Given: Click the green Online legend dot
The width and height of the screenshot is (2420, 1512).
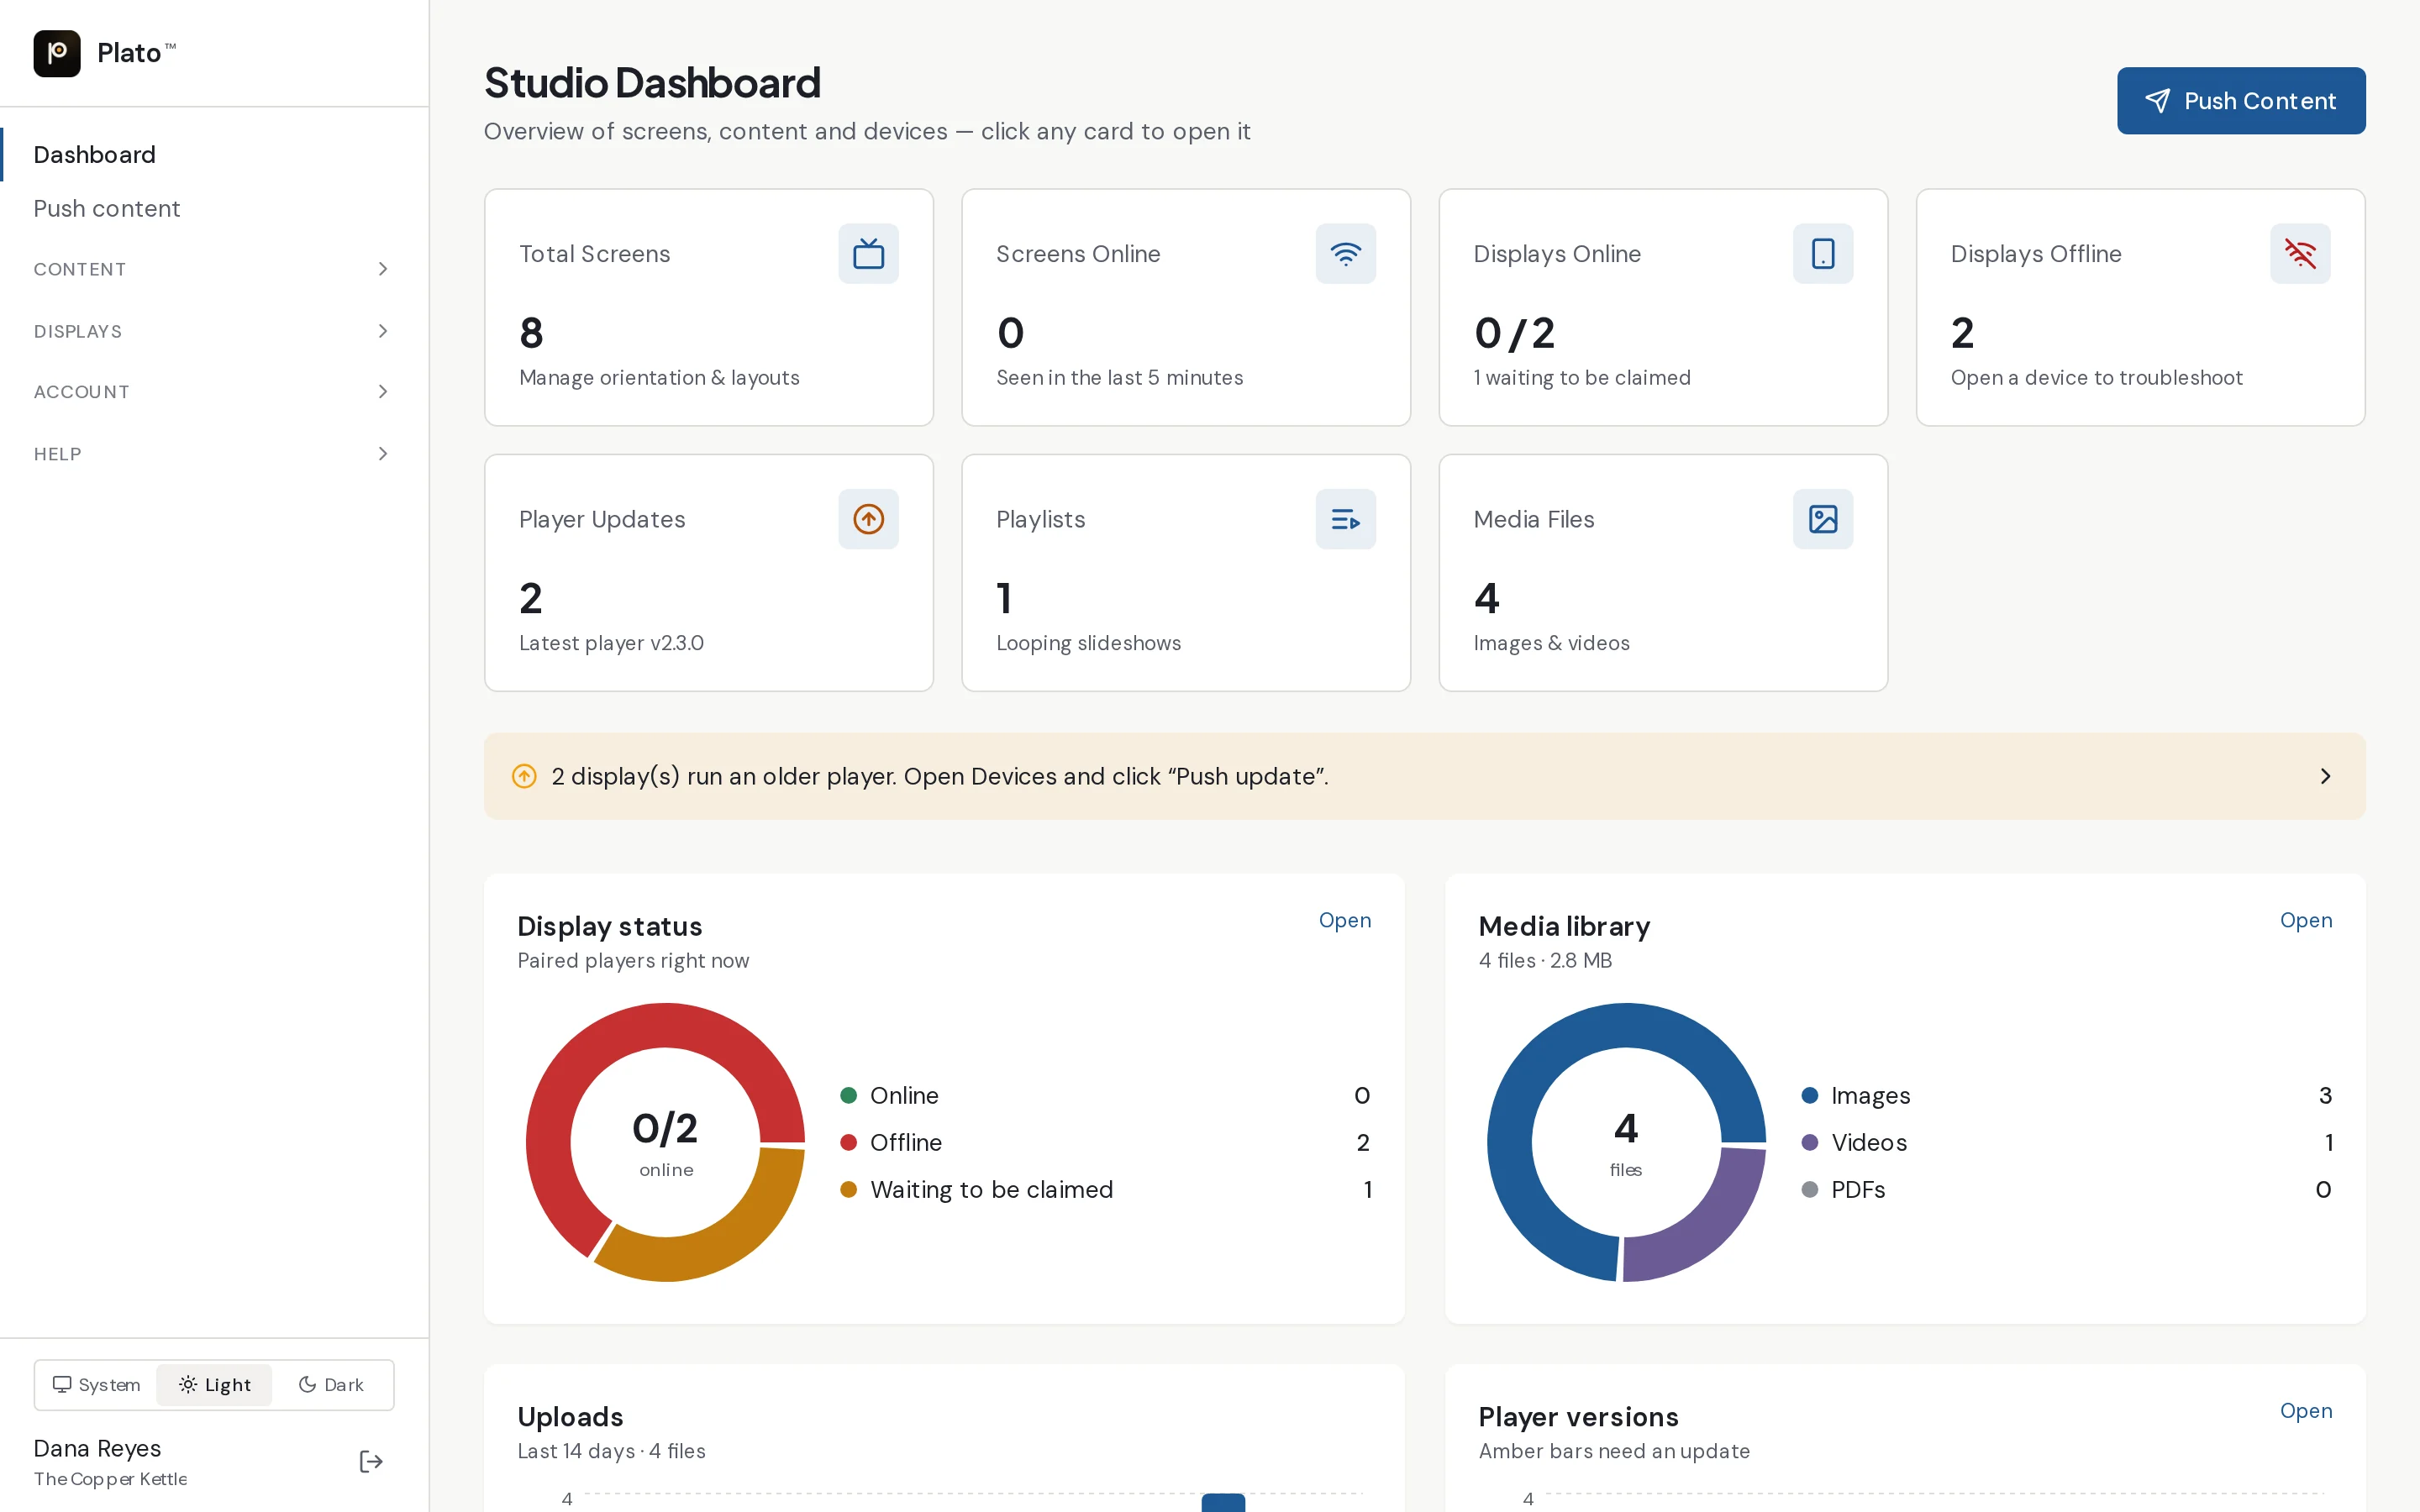Looking at the screenshot, I should 848,1095.
